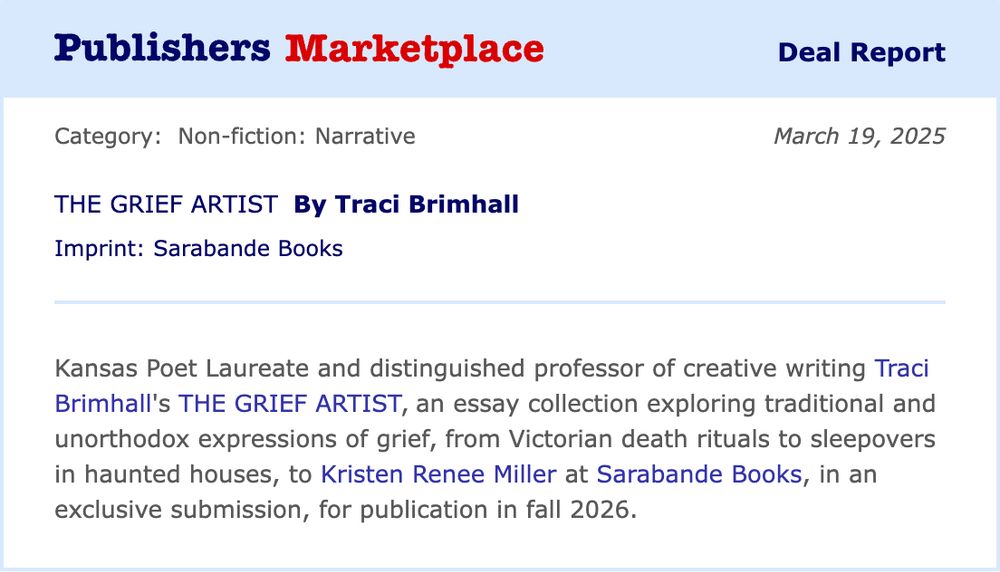Click the phrase 'exclusive submission'
1000x572 pixels.
point(177,510)
